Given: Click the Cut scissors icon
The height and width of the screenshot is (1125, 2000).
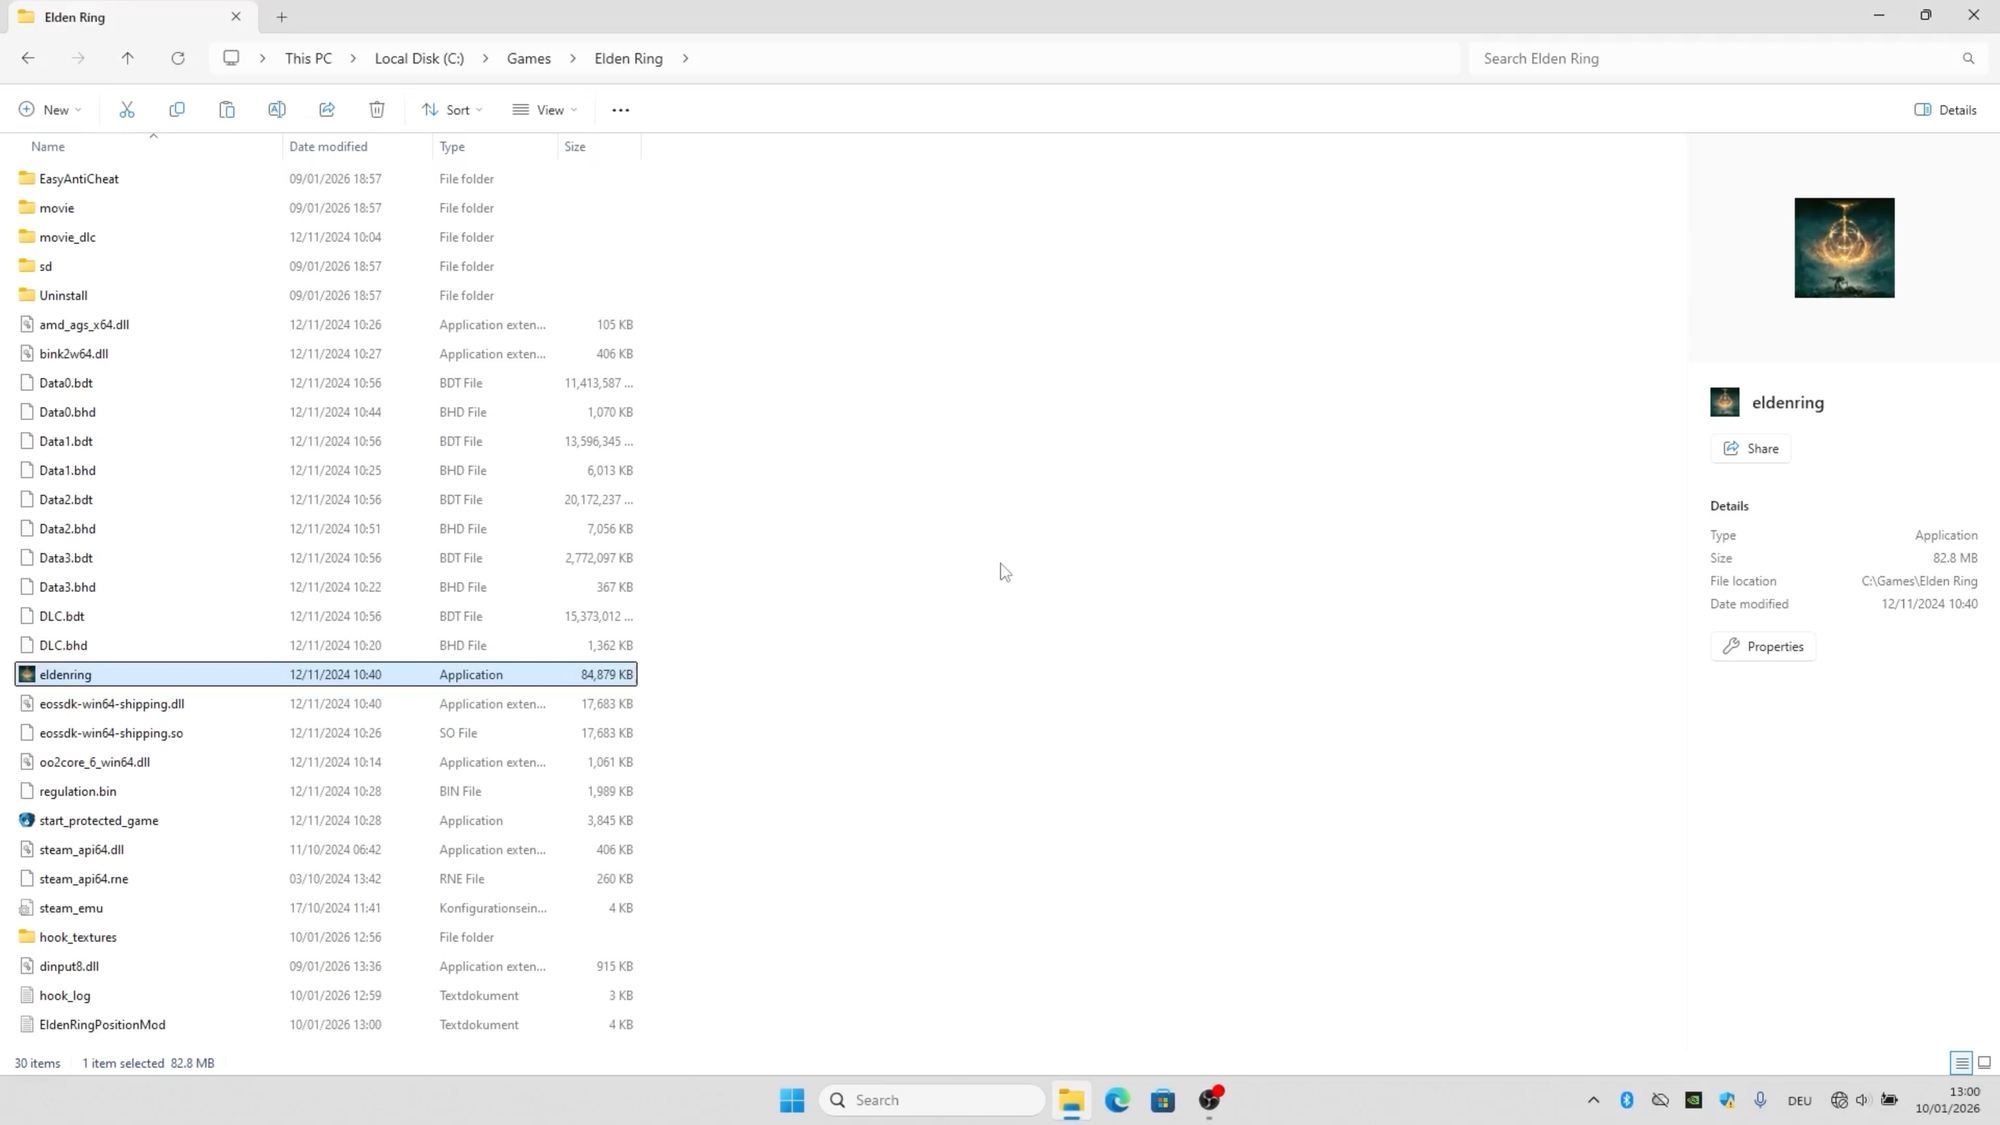Looking at the screenshot, I should click(x=127, y=110).
